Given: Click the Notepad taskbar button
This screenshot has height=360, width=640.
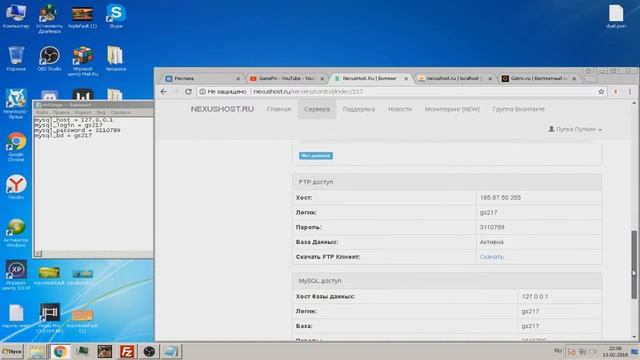Looking at the screenshot, I should point(171,351).
